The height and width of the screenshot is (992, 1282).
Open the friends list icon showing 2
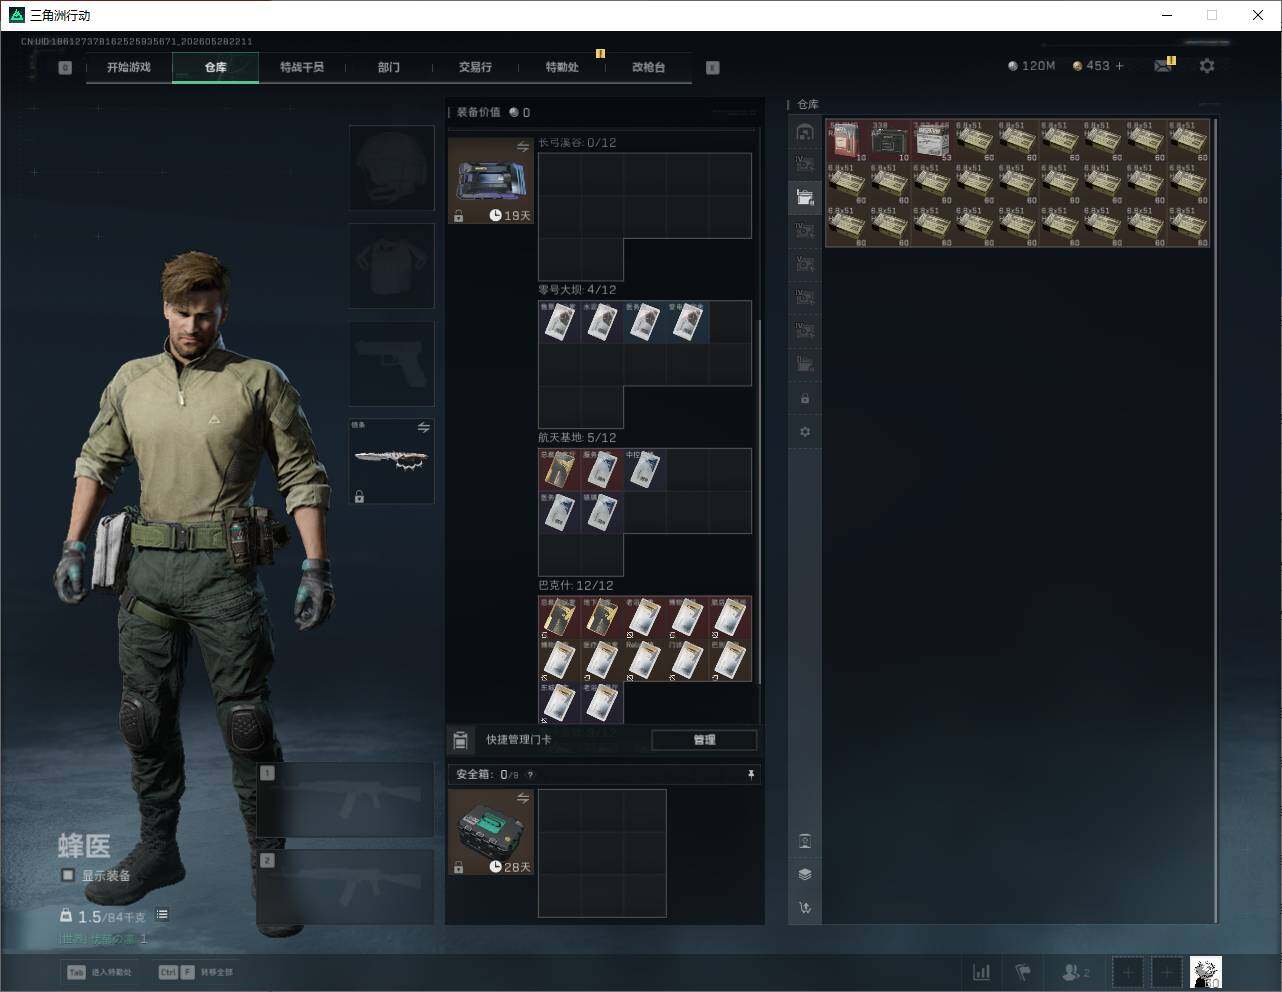1076,972
